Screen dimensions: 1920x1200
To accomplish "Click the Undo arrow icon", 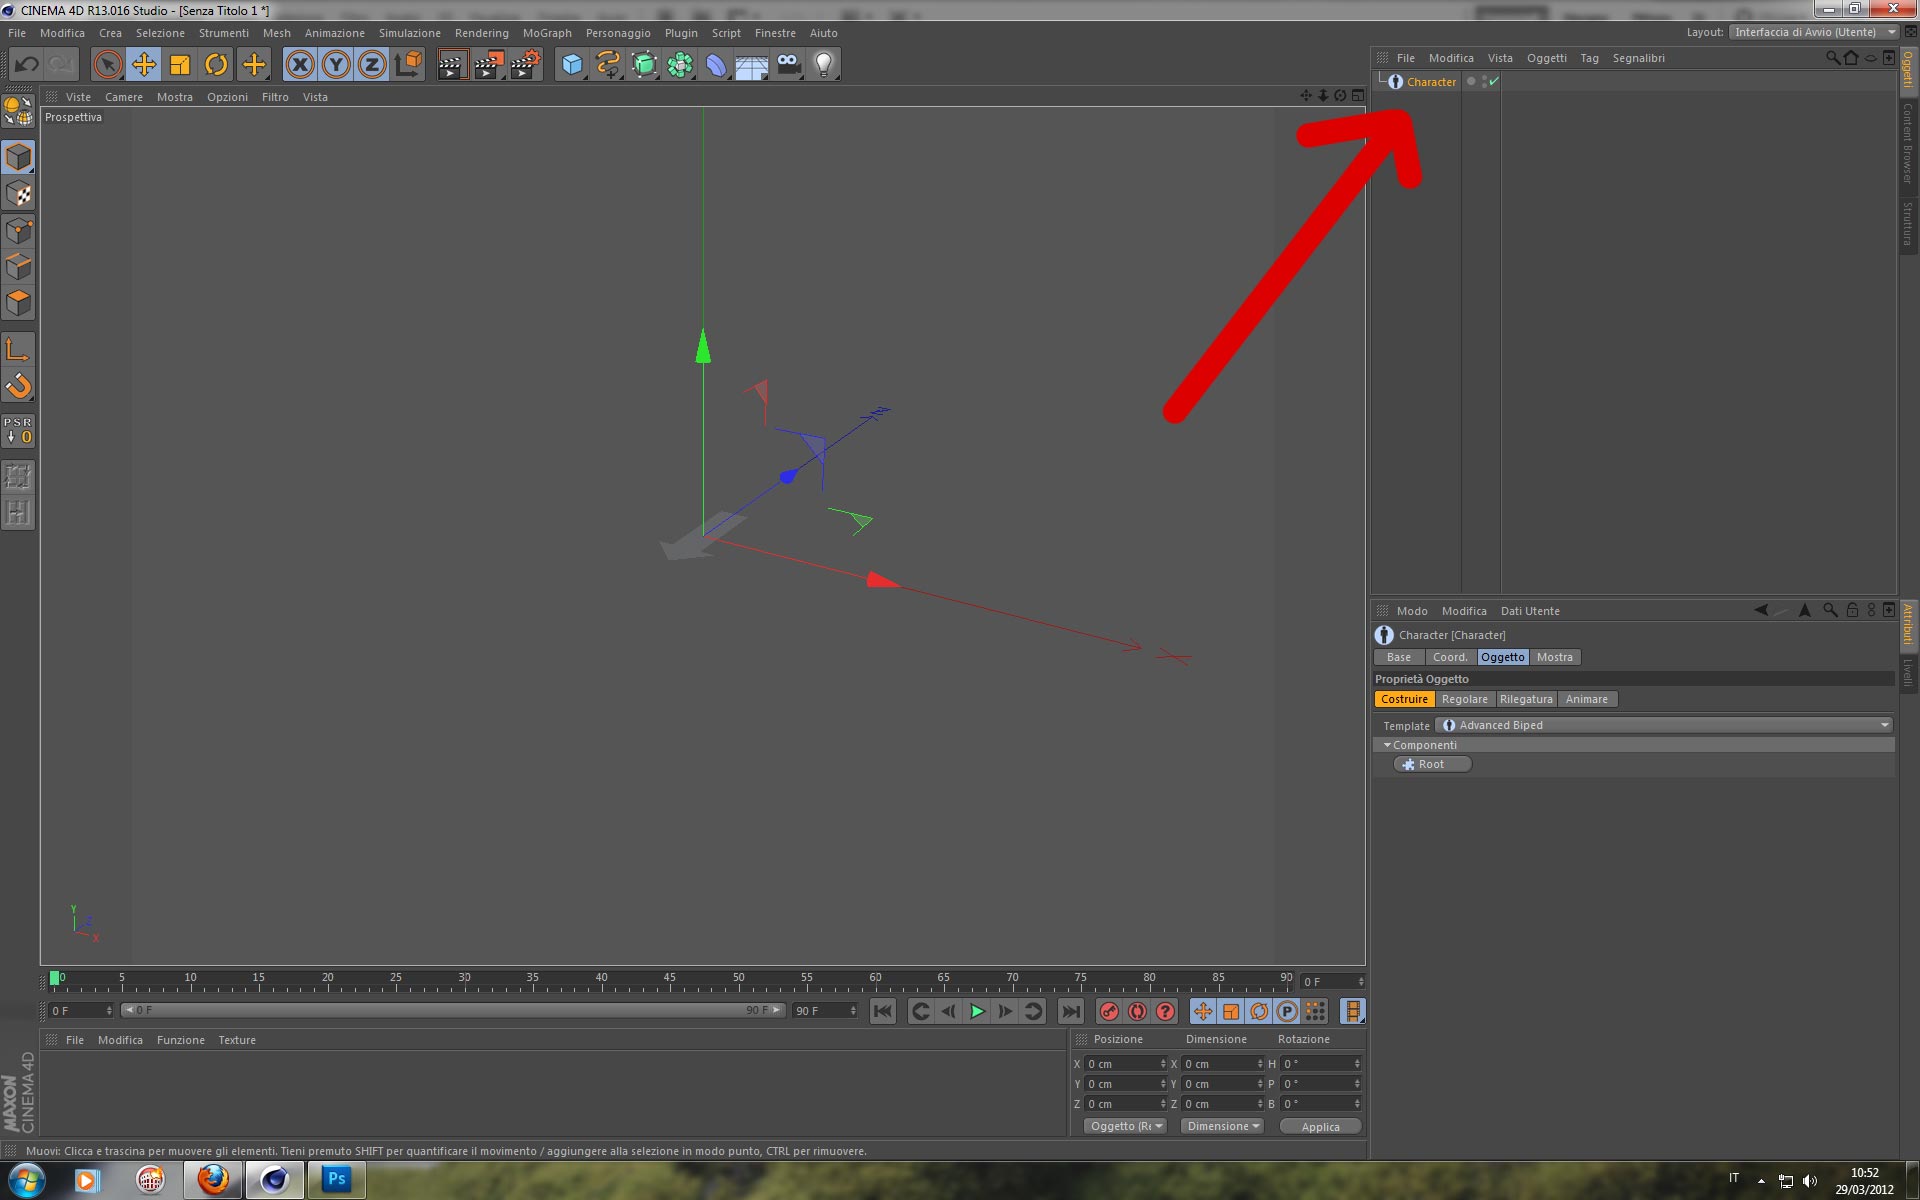I will [x=26, y=65].
